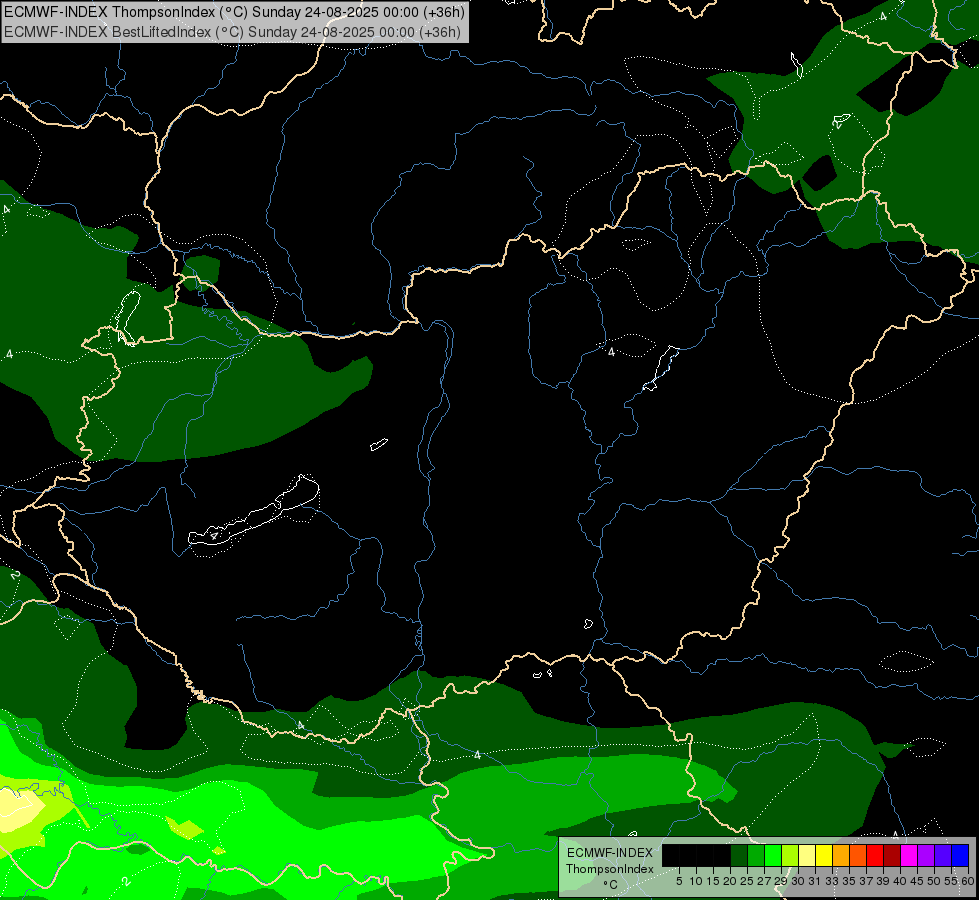Click the yellow-green 29–30 legend swatch

tap(790, 855)
